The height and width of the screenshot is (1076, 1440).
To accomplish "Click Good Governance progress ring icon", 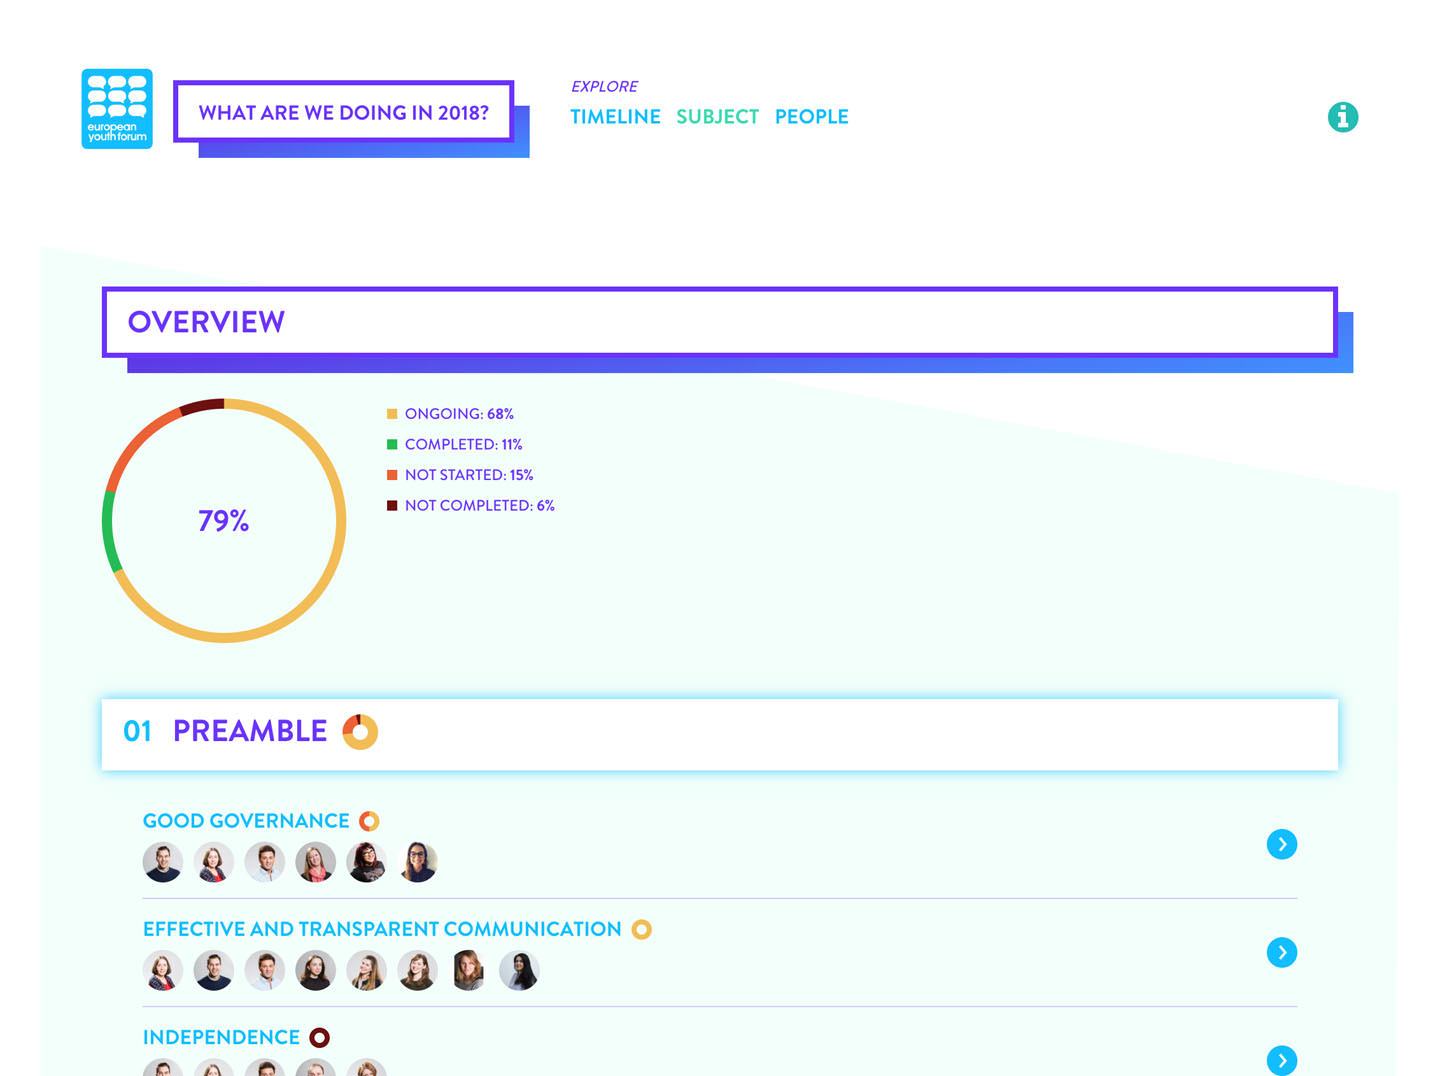I will point(369,821).
